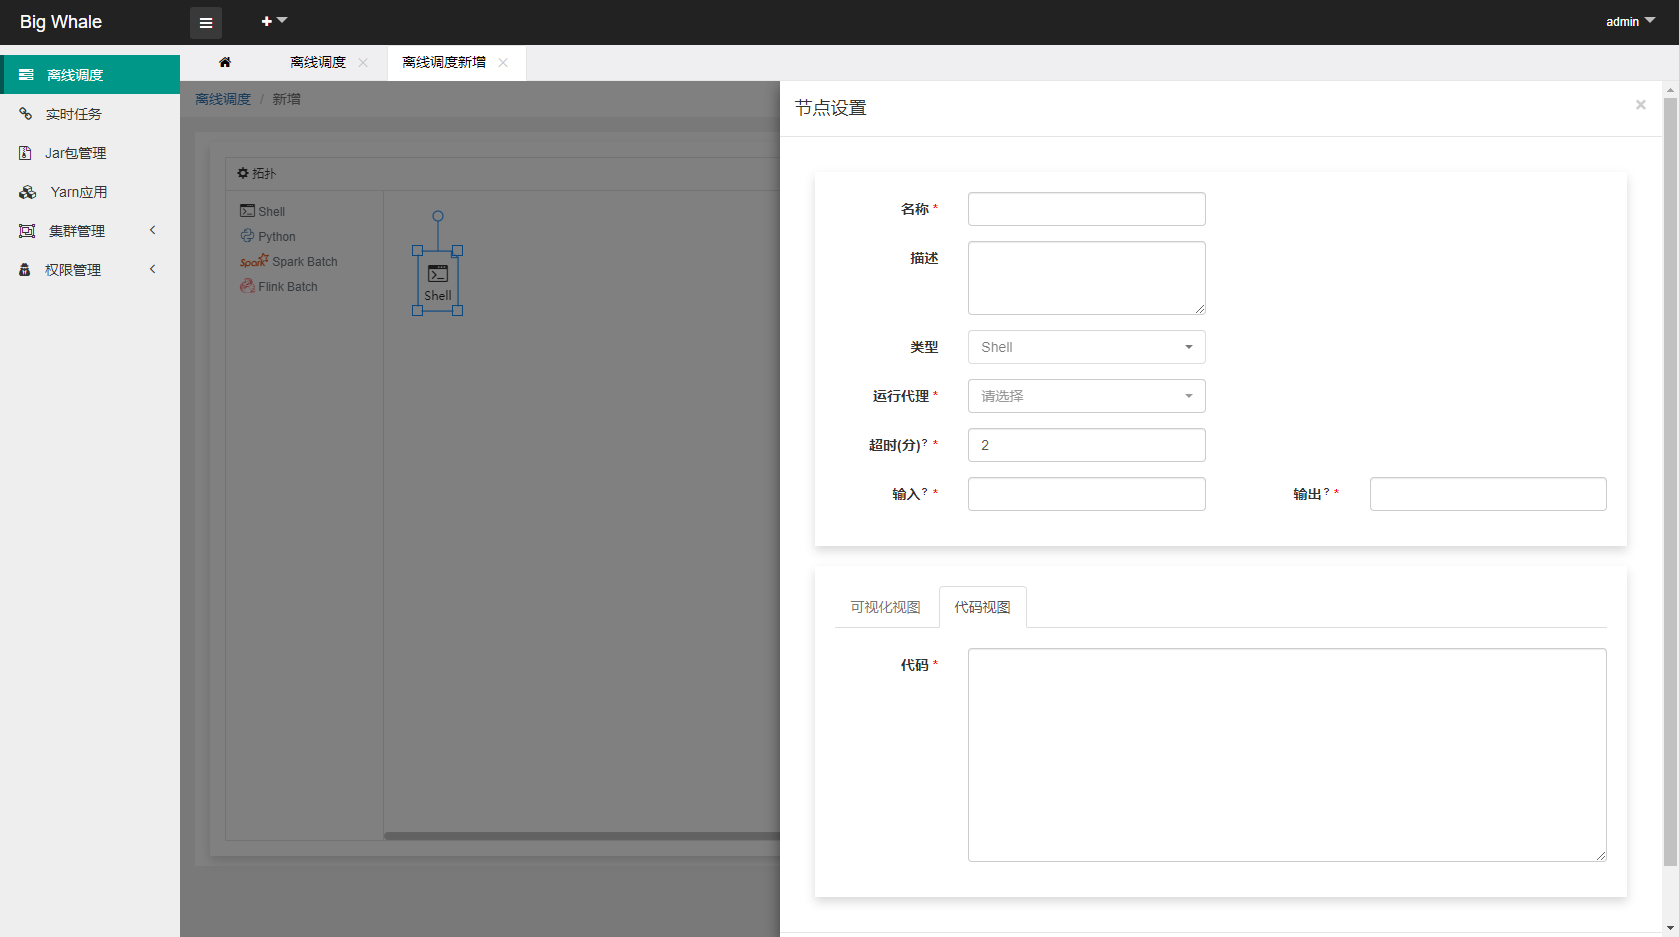The image size is (1679, 937).
Task: Click the panel vertical scrollbar thumb
Action: (1670, 482)
